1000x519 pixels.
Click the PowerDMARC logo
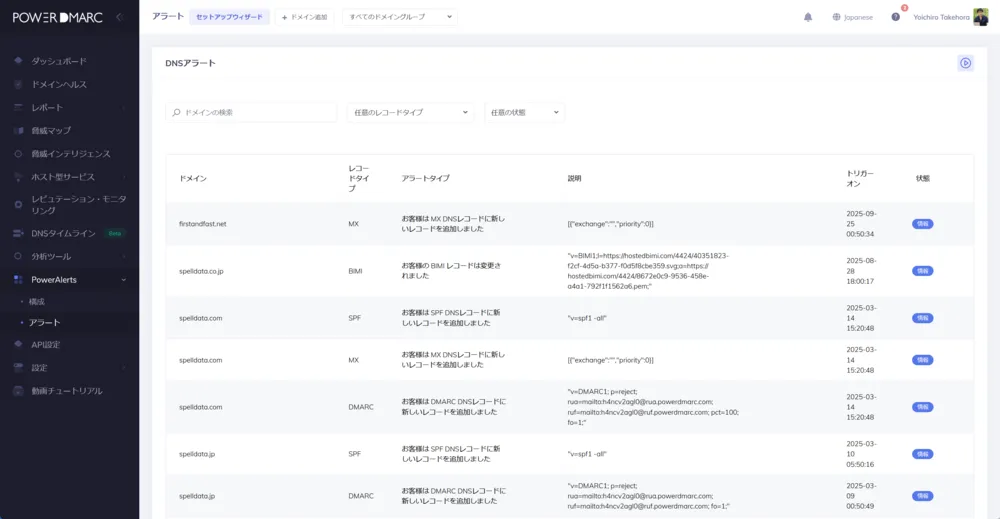[x=57, y=18]
